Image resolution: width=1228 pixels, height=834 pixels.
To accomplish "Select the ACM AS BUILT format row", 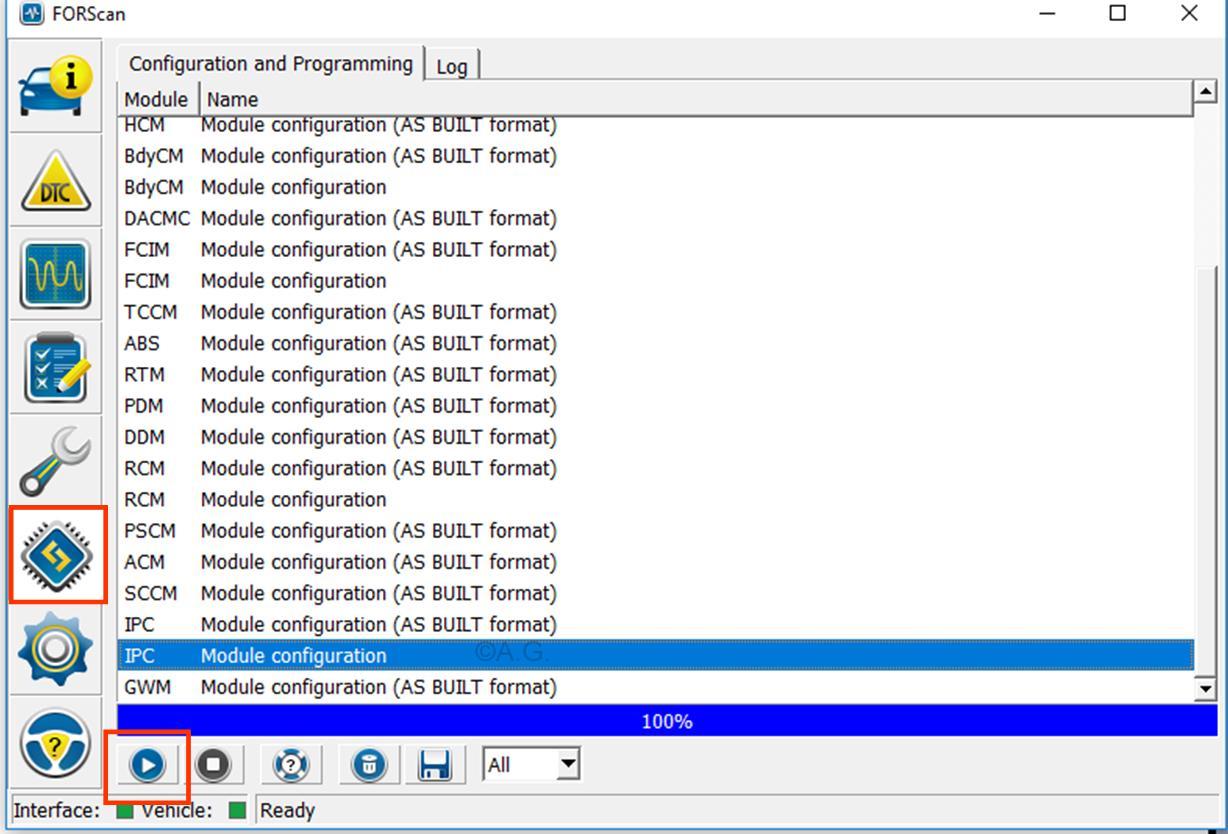I will click(656, 562).
